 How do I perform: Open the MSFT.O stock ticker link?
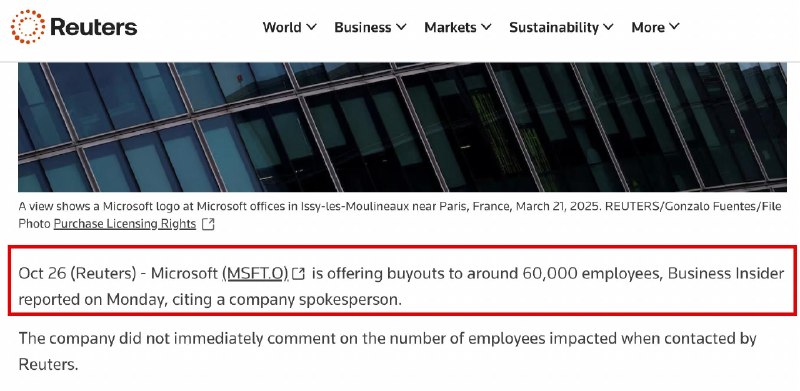pos(256,274)
